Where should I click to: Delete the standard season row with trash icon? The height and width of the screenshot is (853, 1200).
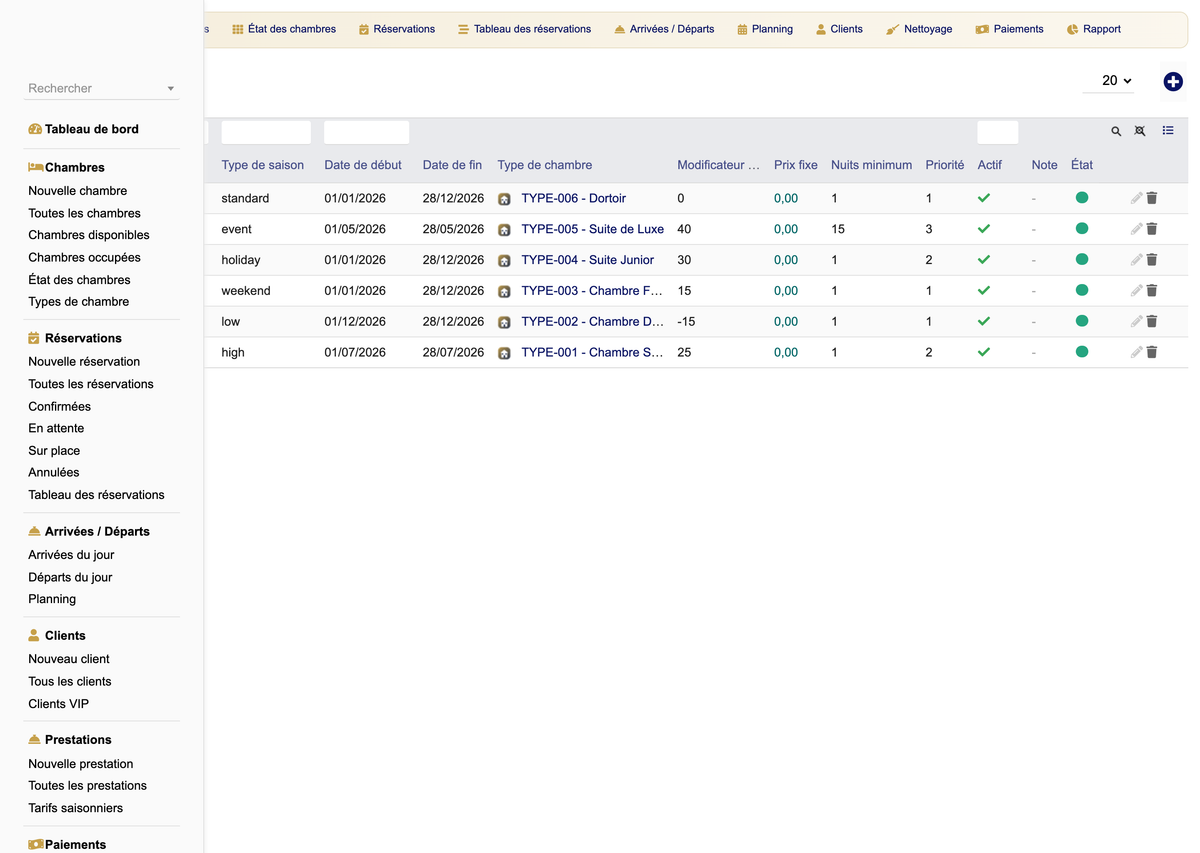(x=1152, y=199)
